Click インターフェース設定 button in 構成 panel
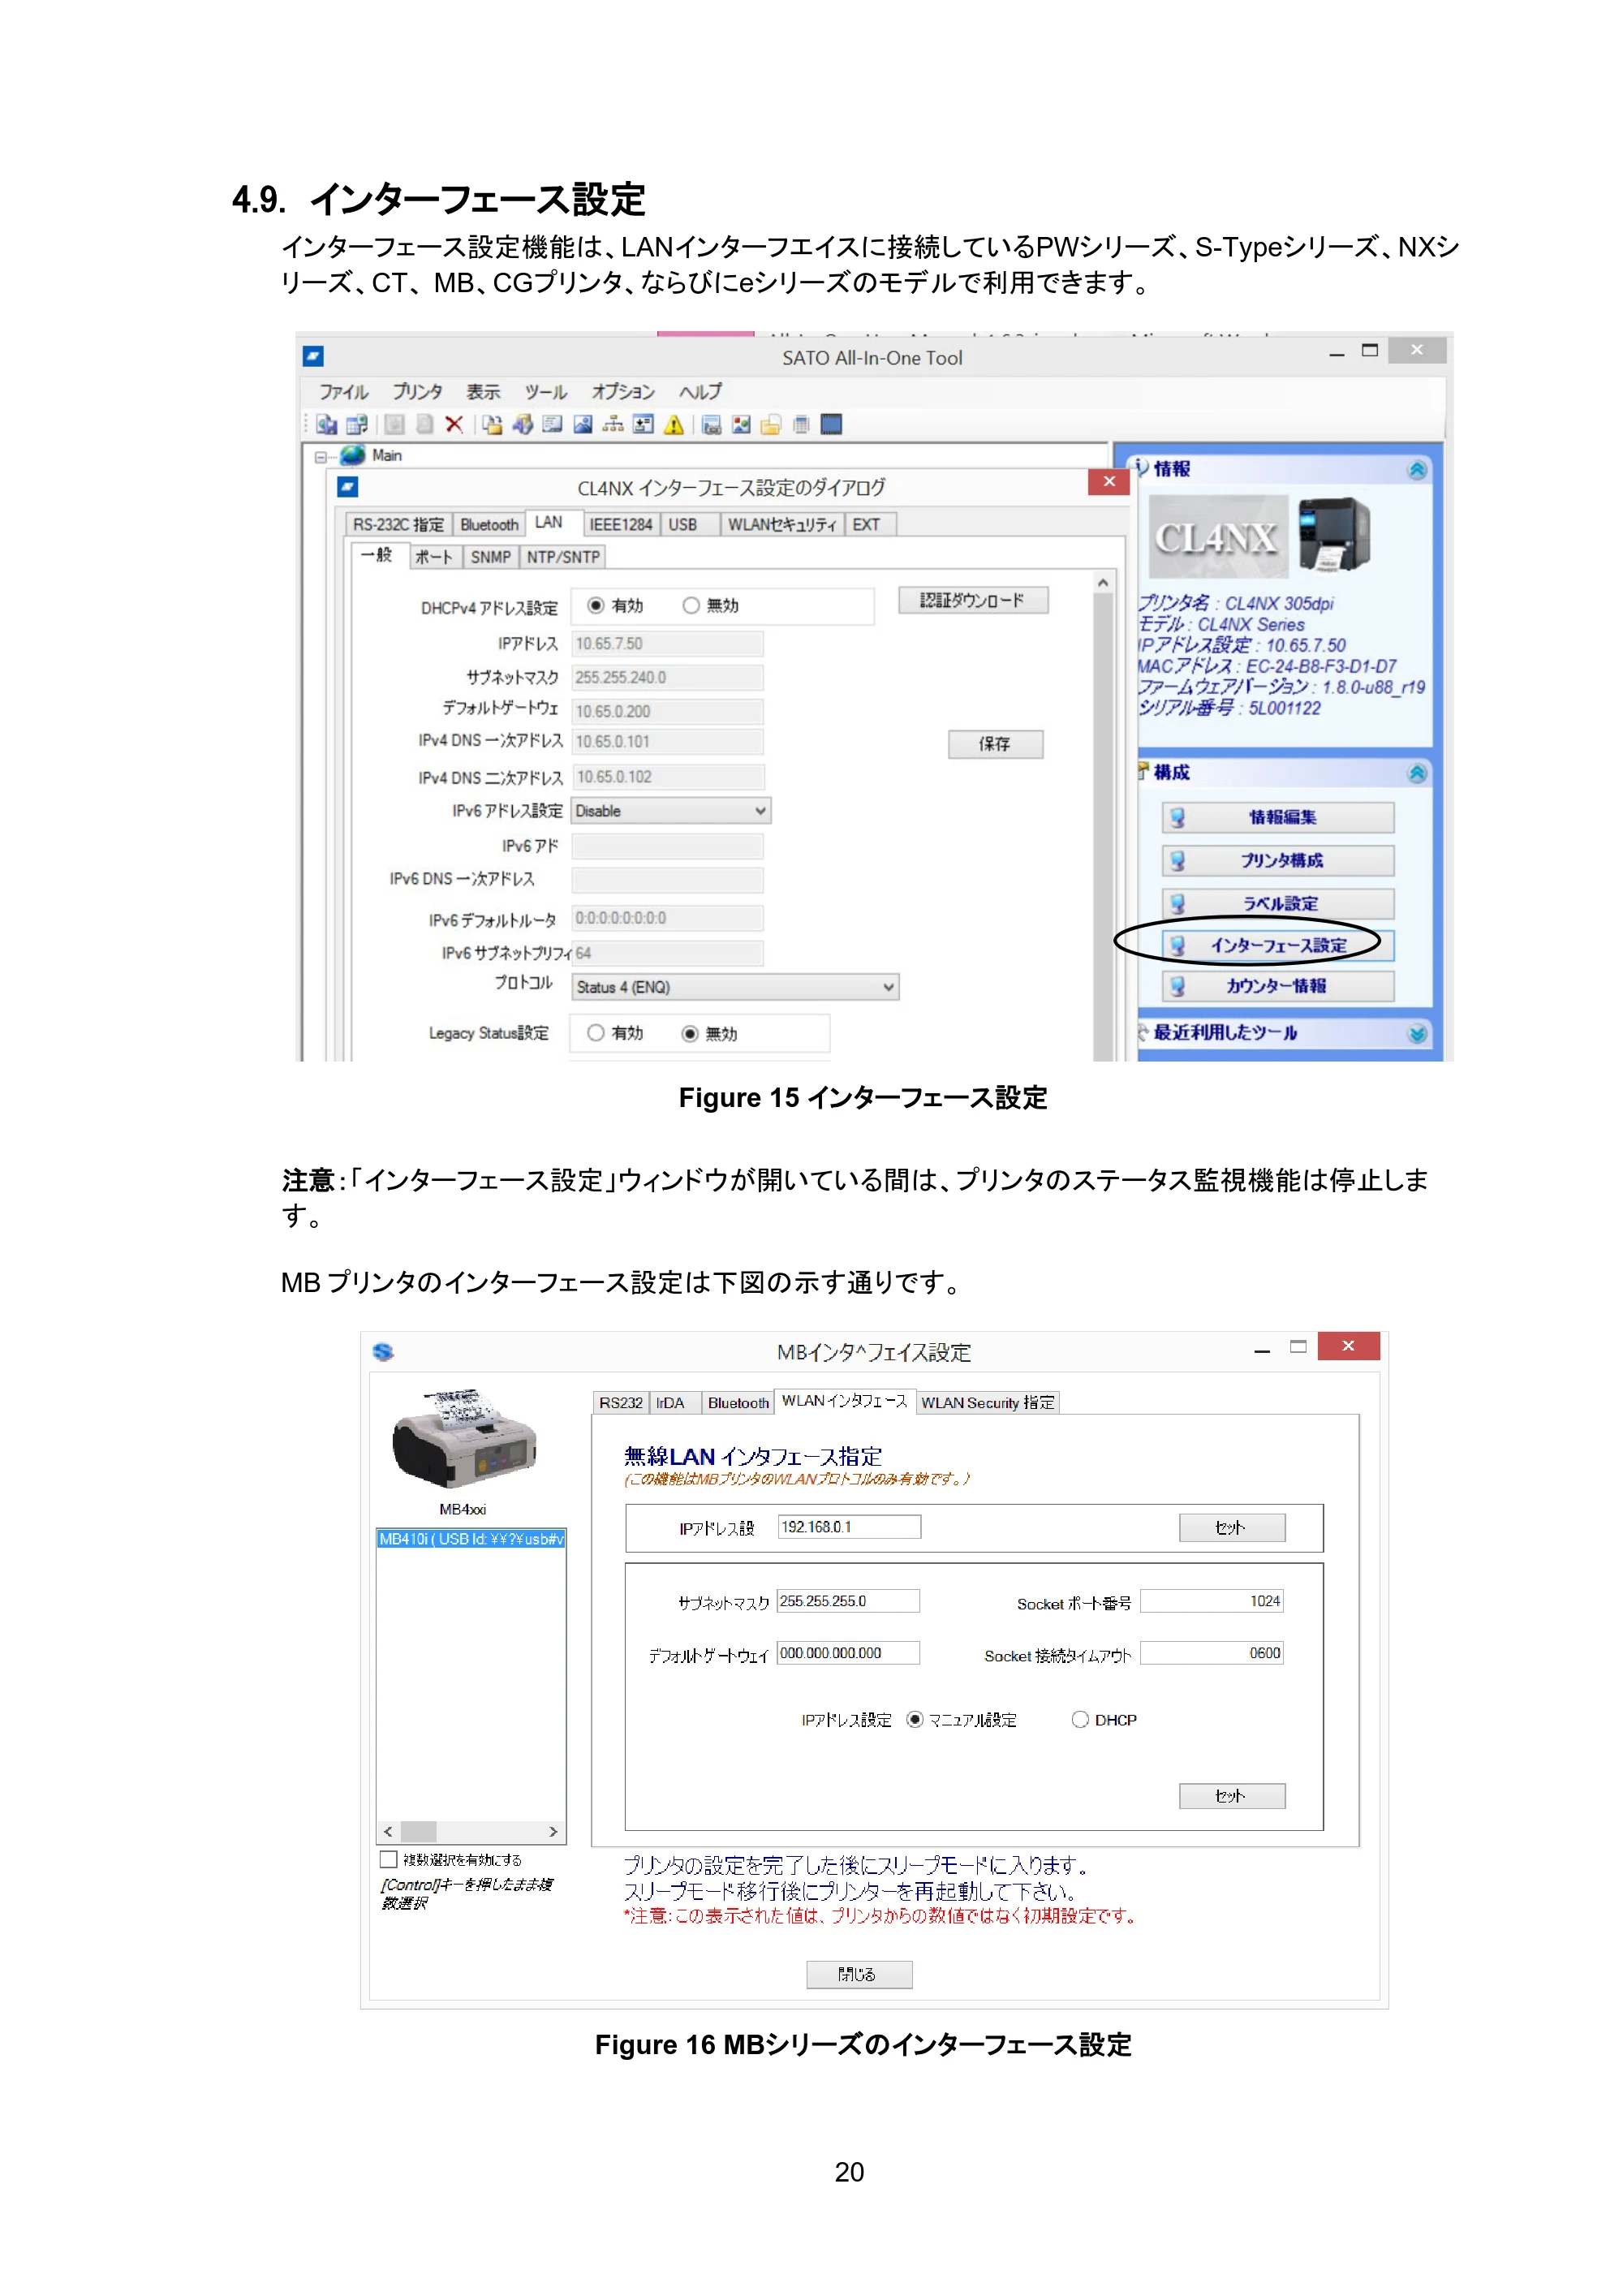The height and width of the screenshot is (2296, 1623). tap(1278, 945)
